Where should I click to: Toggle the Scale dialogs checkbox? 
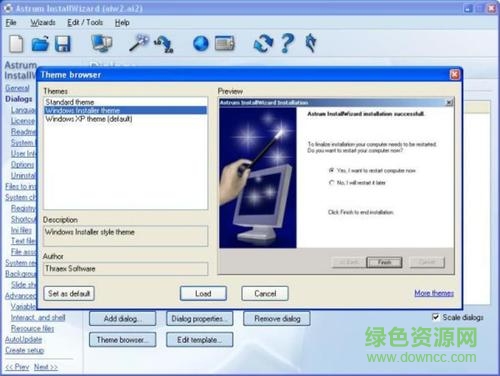point(435,317)
